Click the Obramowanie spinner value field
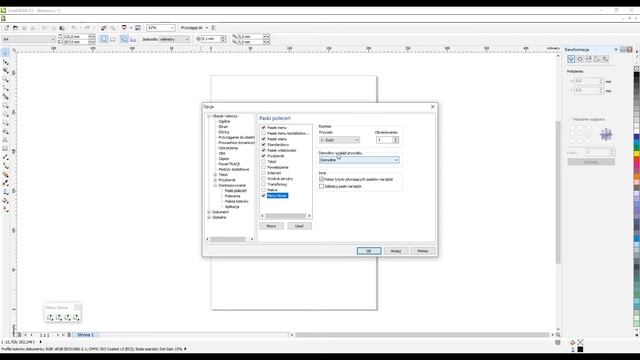This screenshot has width=640, height=360. point(384,140)
